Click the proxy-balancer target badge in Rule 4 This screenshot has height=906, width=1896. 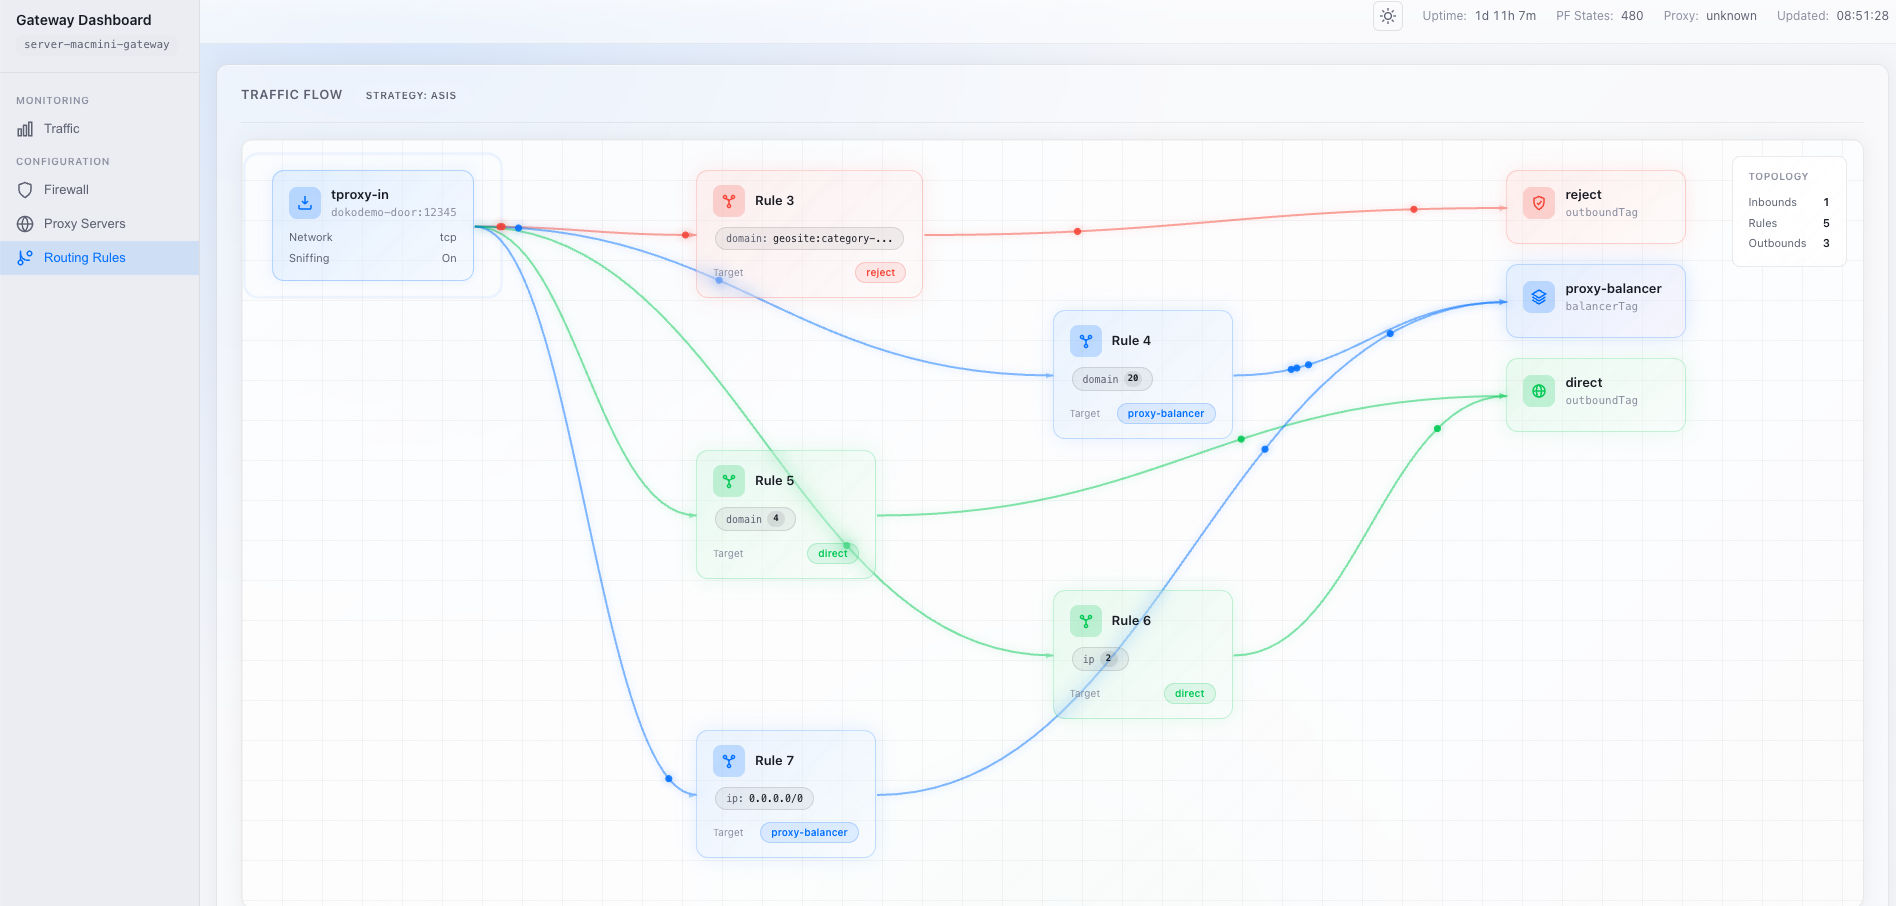(1165, 414)
